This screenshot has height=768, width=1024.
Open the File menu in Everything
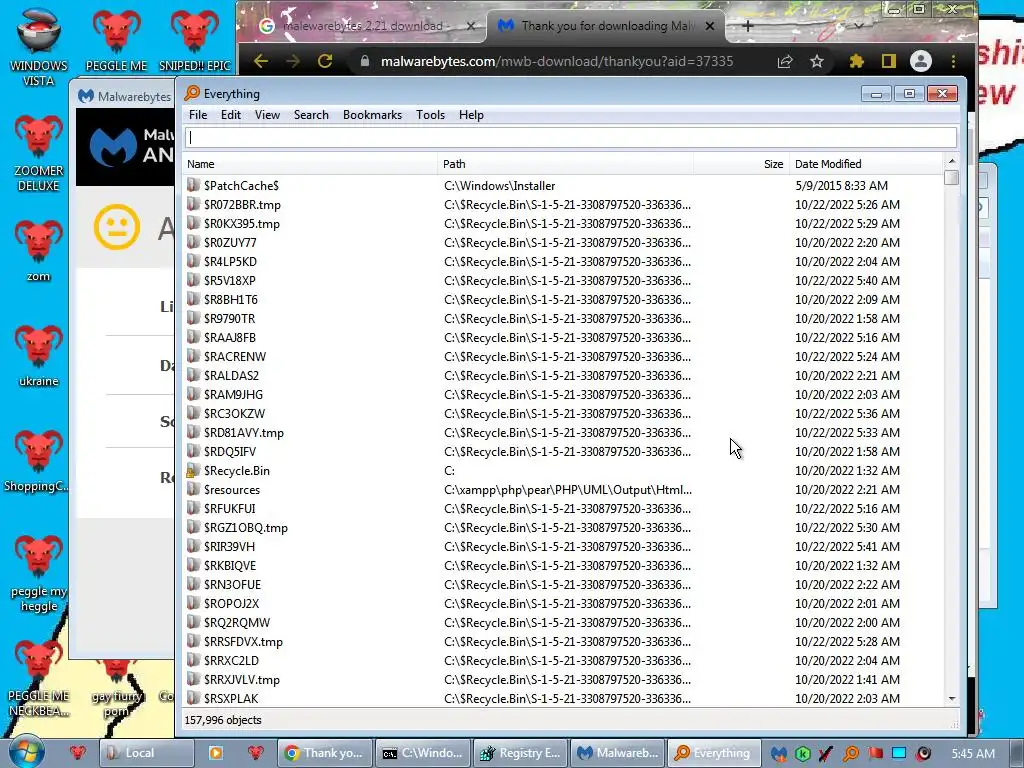pyautogui.click(x=198, y=115)
